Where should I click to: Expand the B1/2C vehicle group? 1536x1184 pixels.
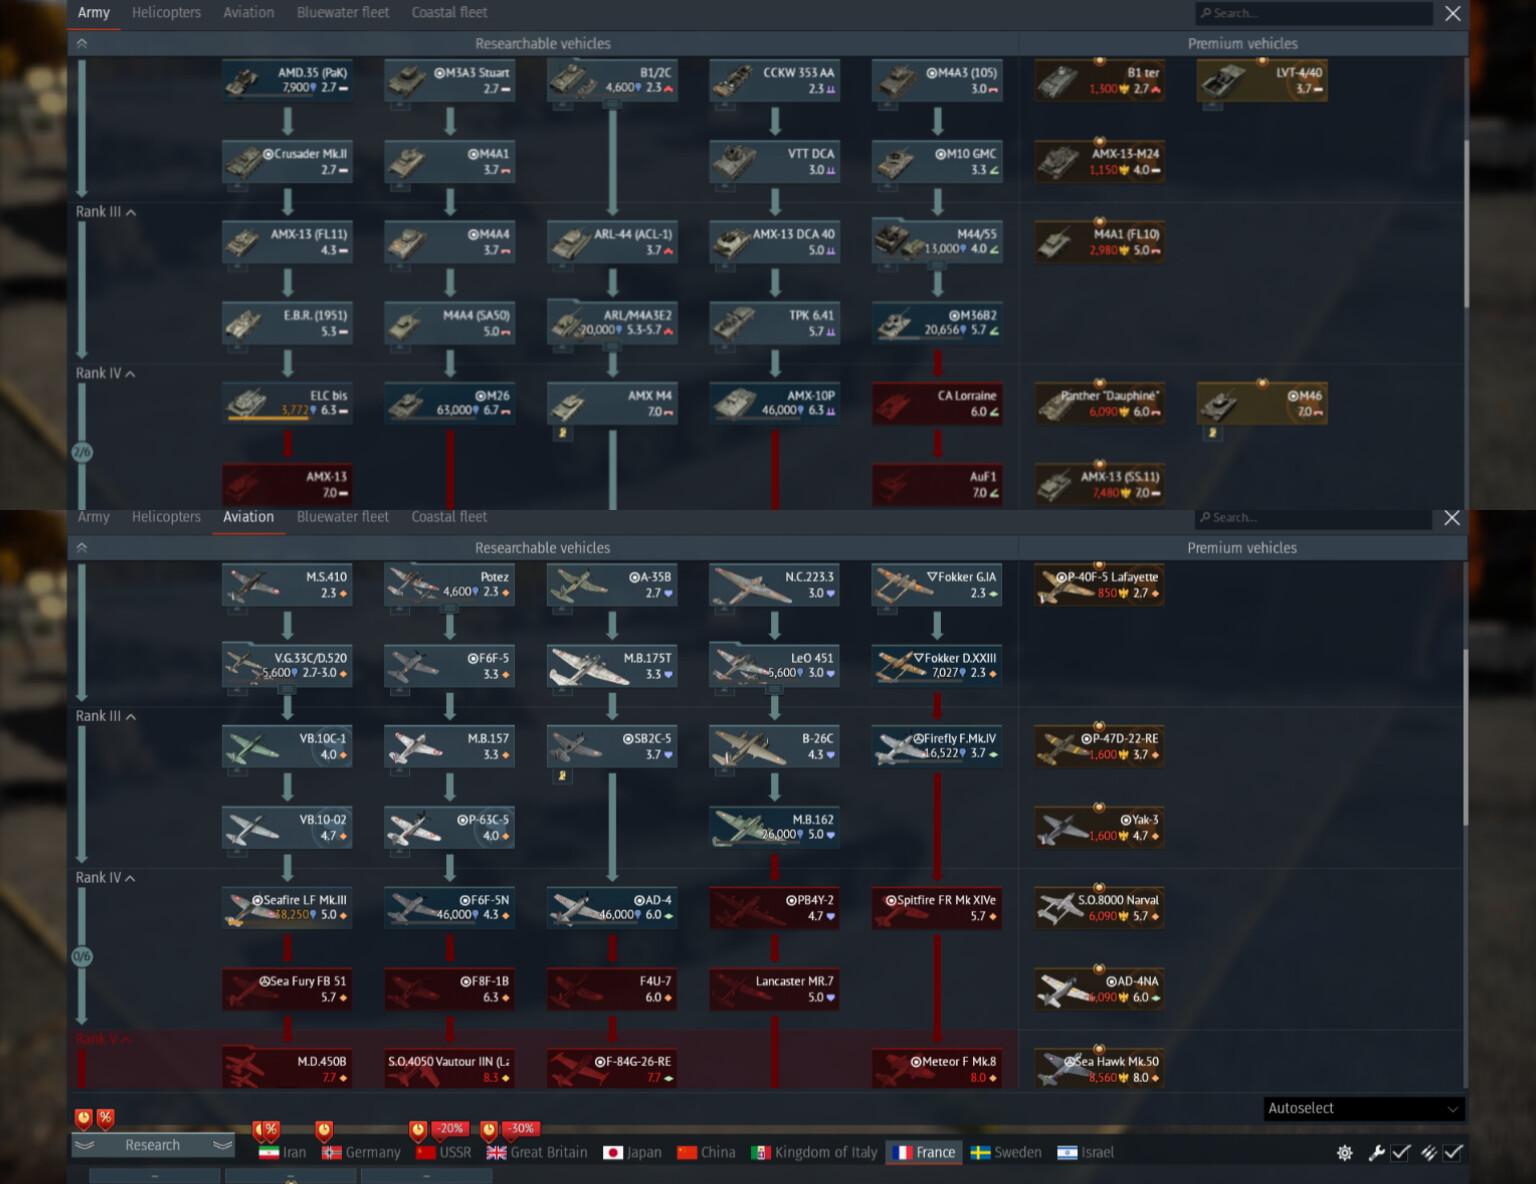pos(612,81)
